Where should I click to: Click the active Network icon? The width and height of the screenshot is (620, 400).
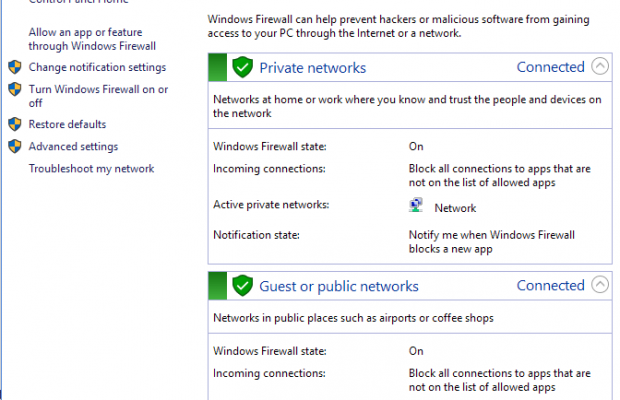416,206
